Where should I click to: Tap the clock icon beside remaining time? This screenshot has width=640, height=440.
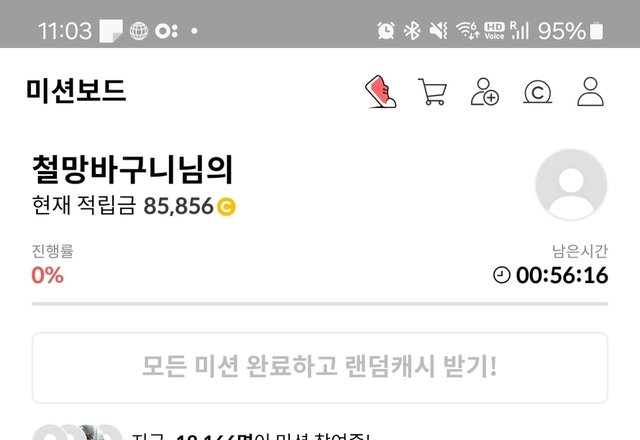[502, 275]
